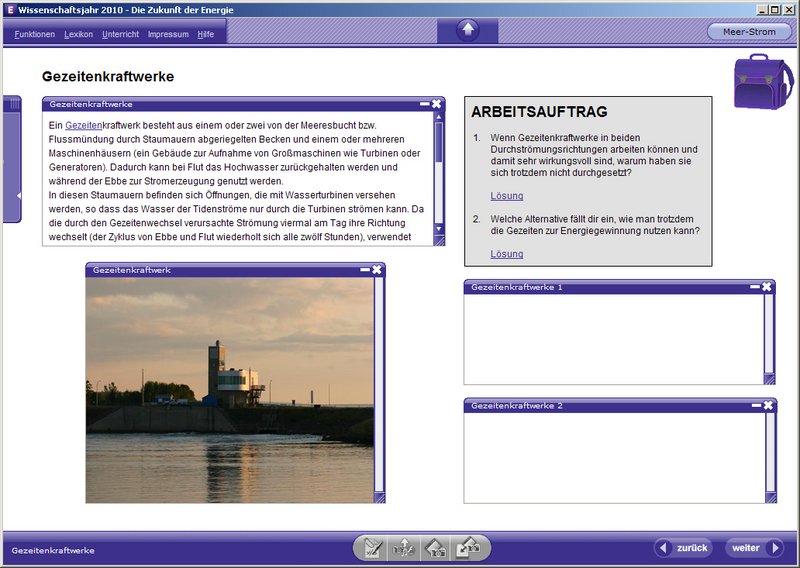
Task: Open Lösung link for question 2
Action: tap(507, 254)
